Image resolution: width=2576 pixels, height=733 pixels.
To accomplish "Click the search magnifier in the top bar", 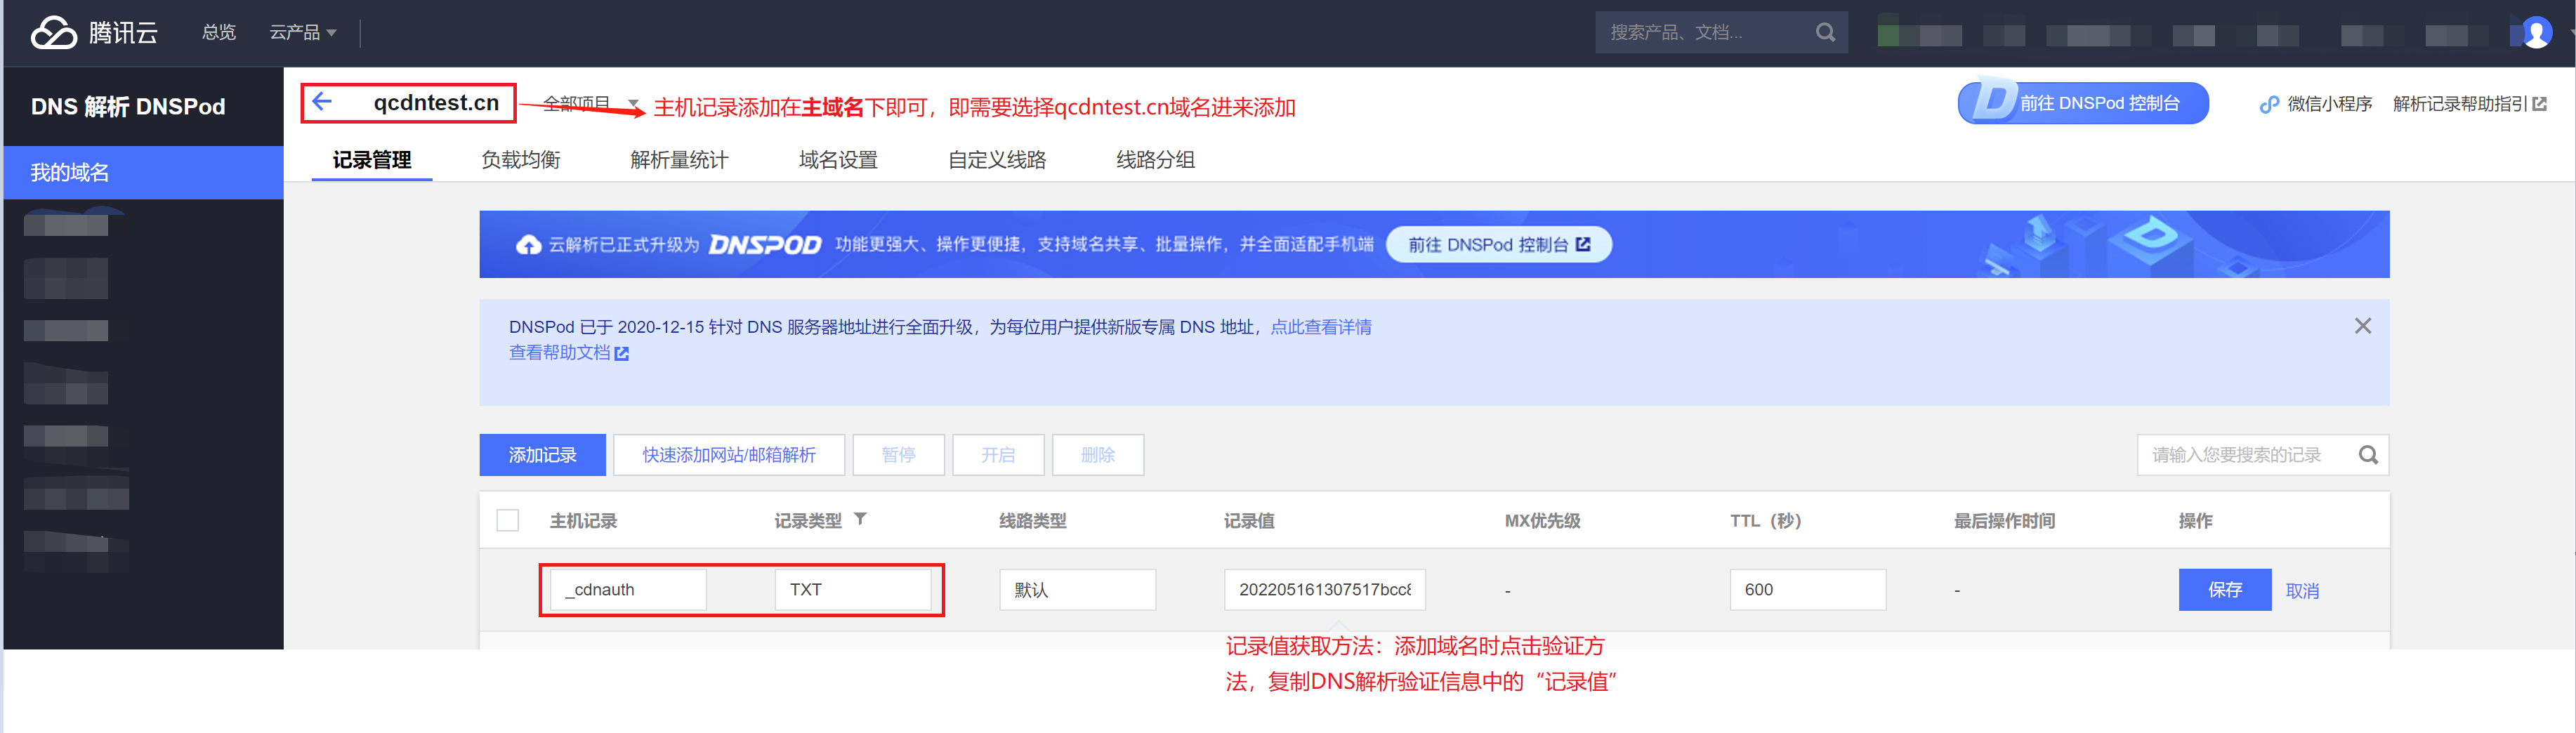I will 1825,32.
